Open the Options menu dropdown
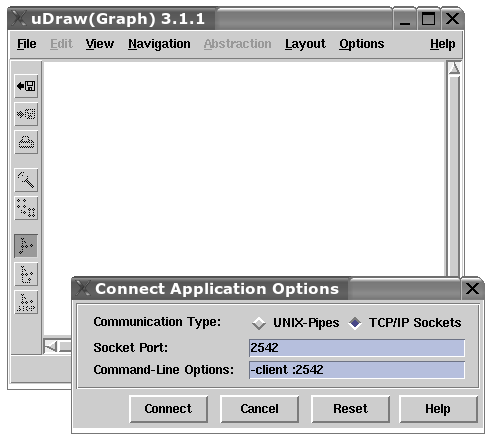The height and width of the screenshot is (441, 491). [x=362, y=44]
